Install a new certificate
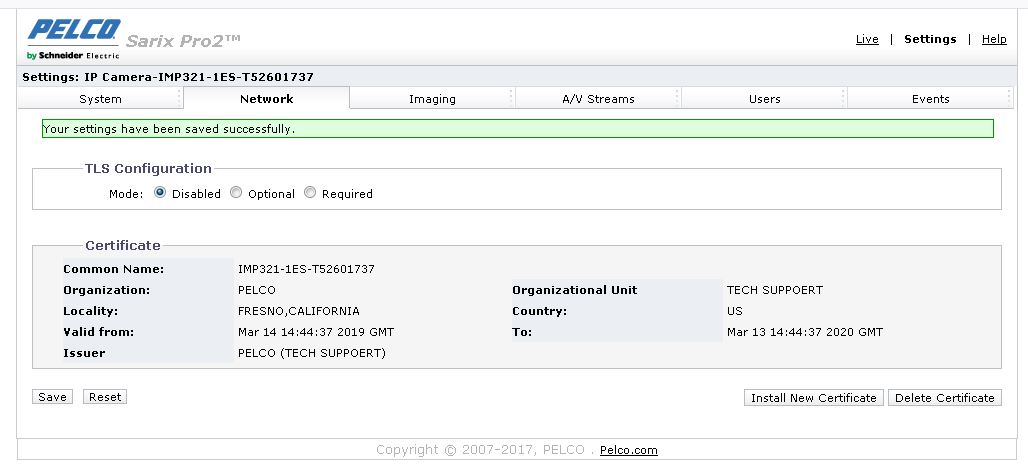1028x474 pixels. coord(814,398)
